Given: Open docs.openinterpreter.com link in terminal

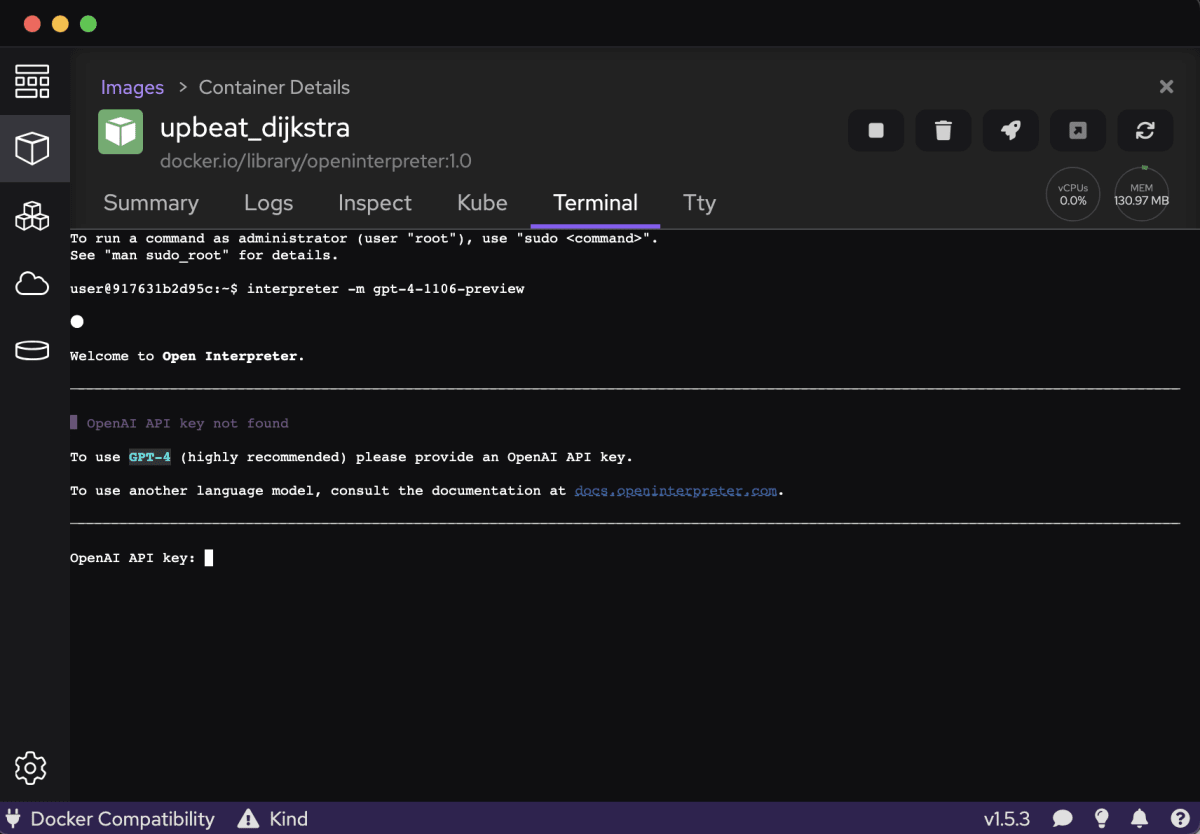Looking at the screenshot, I should pos(676,491).
